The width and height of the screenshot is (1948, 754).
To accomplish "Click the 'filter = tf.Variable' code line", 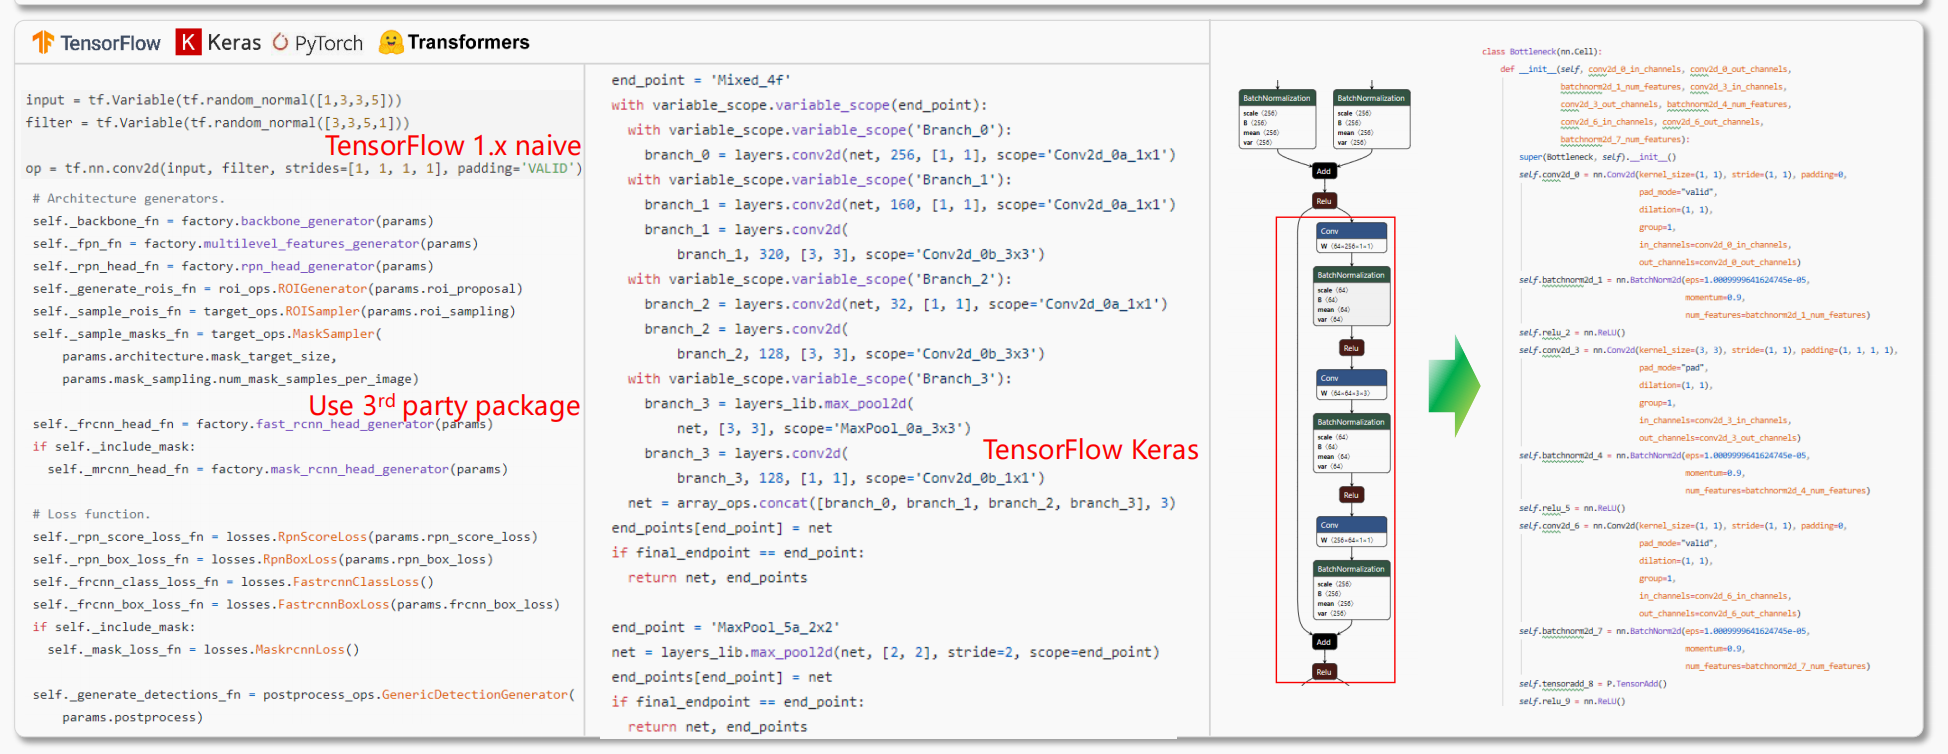I will (x=218, y=123).
